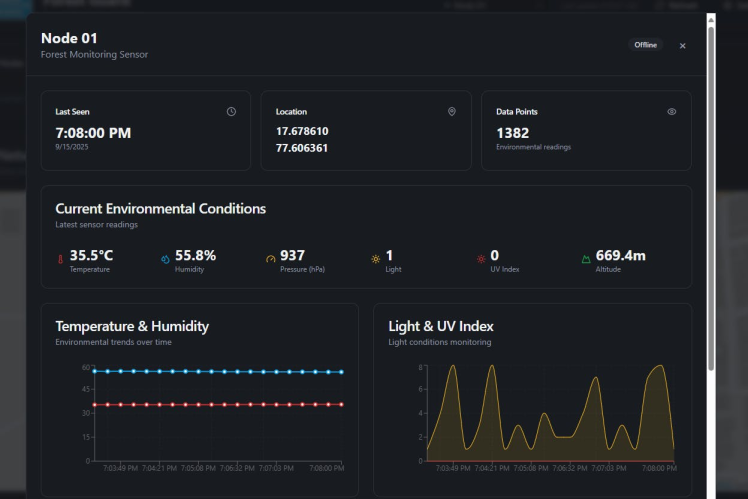Click the latitude value 17.678610
The height and width of the screenshot is (499, 748).
pos(302,131)
